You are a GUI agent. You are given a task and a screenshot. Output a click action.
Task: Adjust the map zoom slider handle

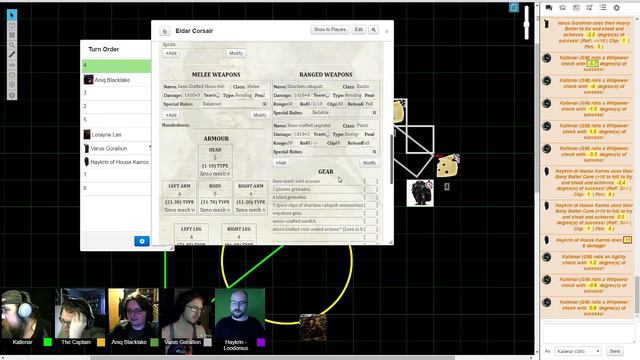coord(527,24)
